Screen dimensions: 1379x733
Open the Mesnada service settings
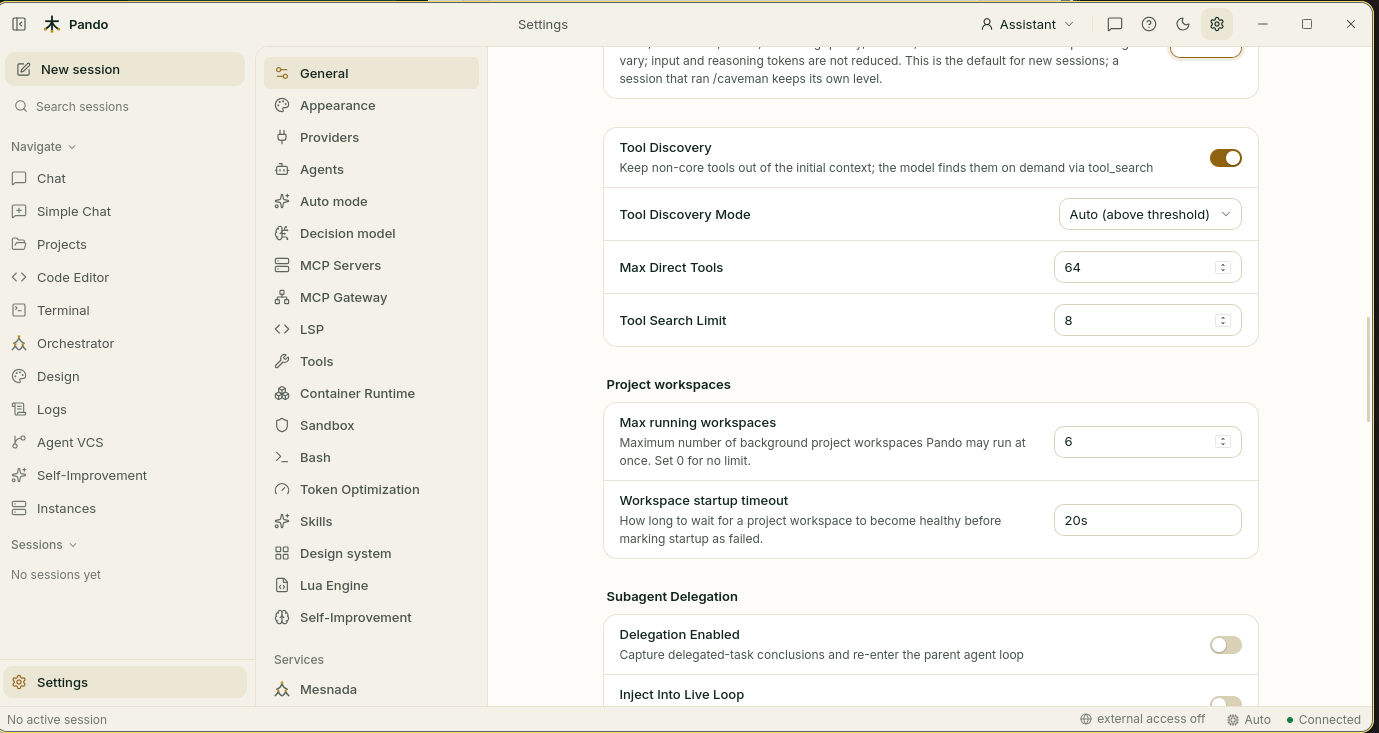pos(371,689)
